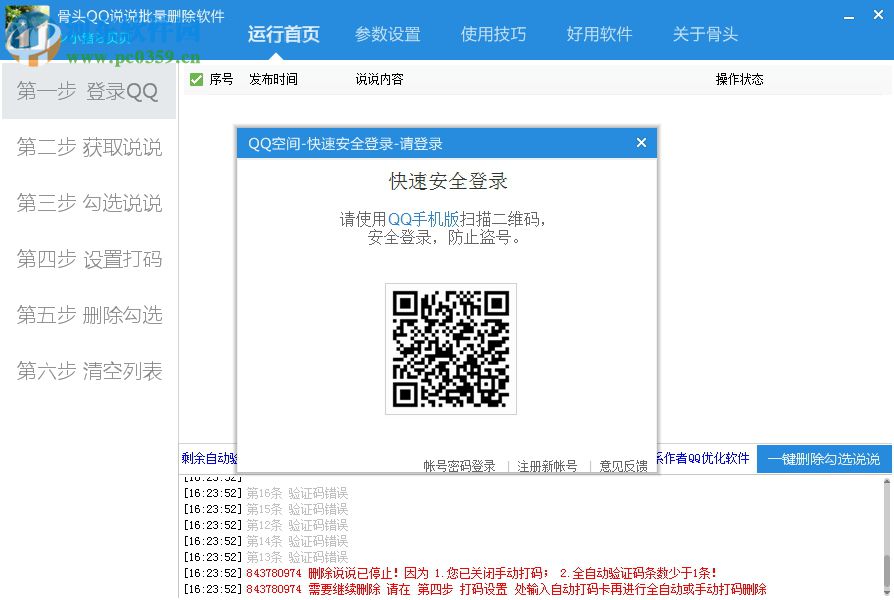Viewport: 894px width, 600px height.
Task: Toggle the select-all checkbox beside 序号
Action: (196, 79)
